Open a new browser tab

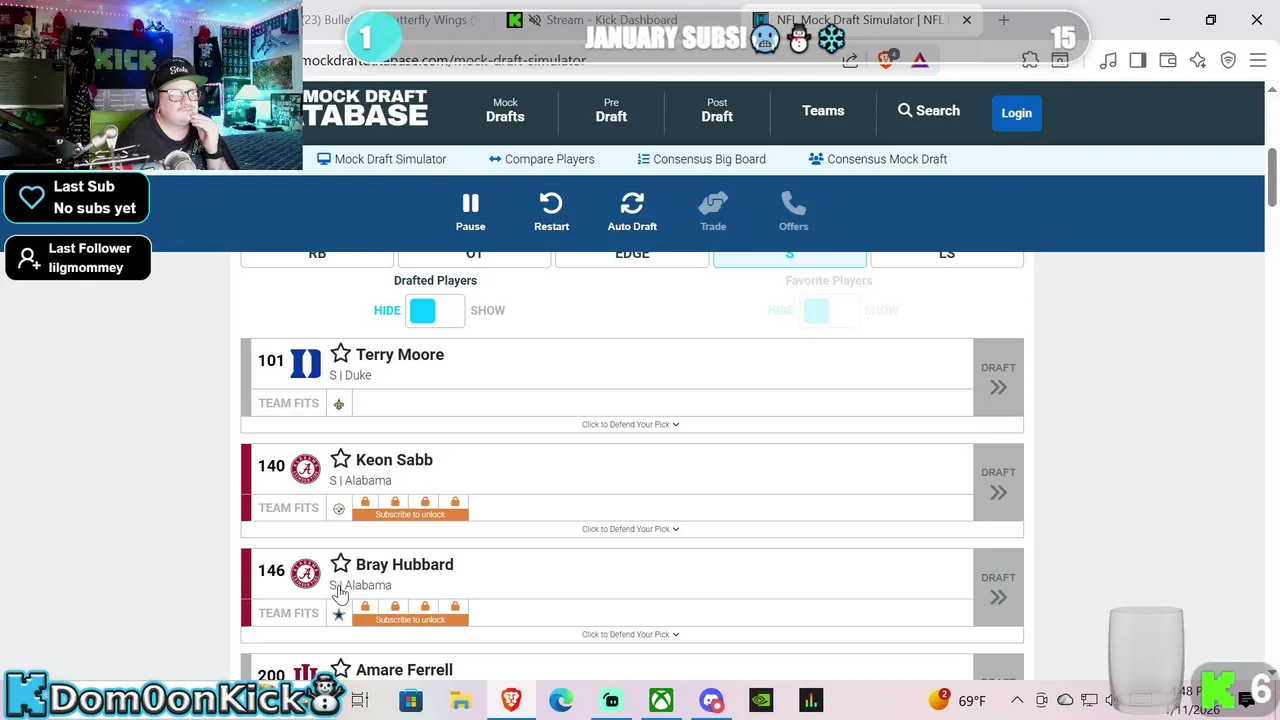(1003, 20)
